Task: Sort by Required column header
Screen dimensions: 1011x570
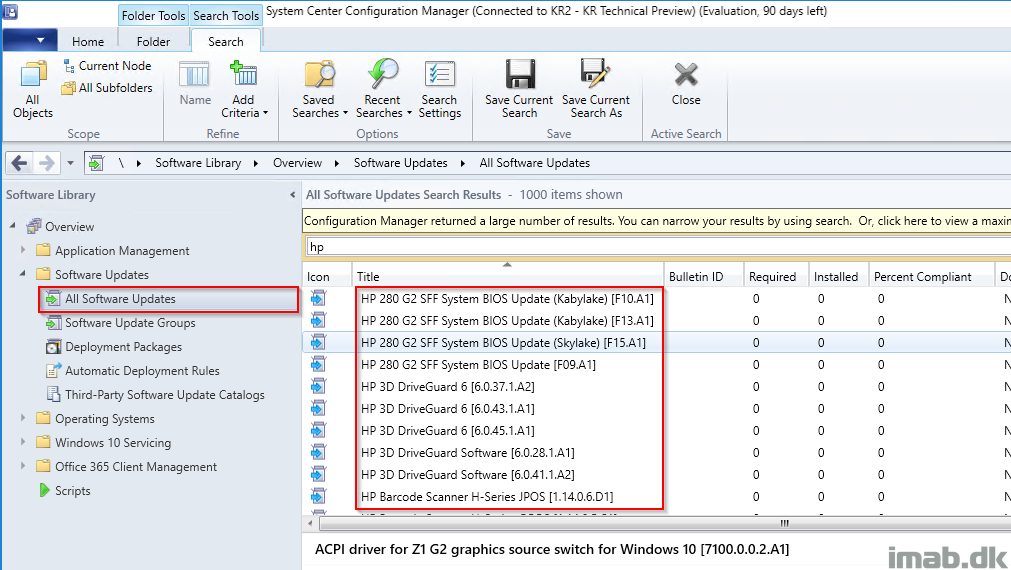Action: (776, 276)
